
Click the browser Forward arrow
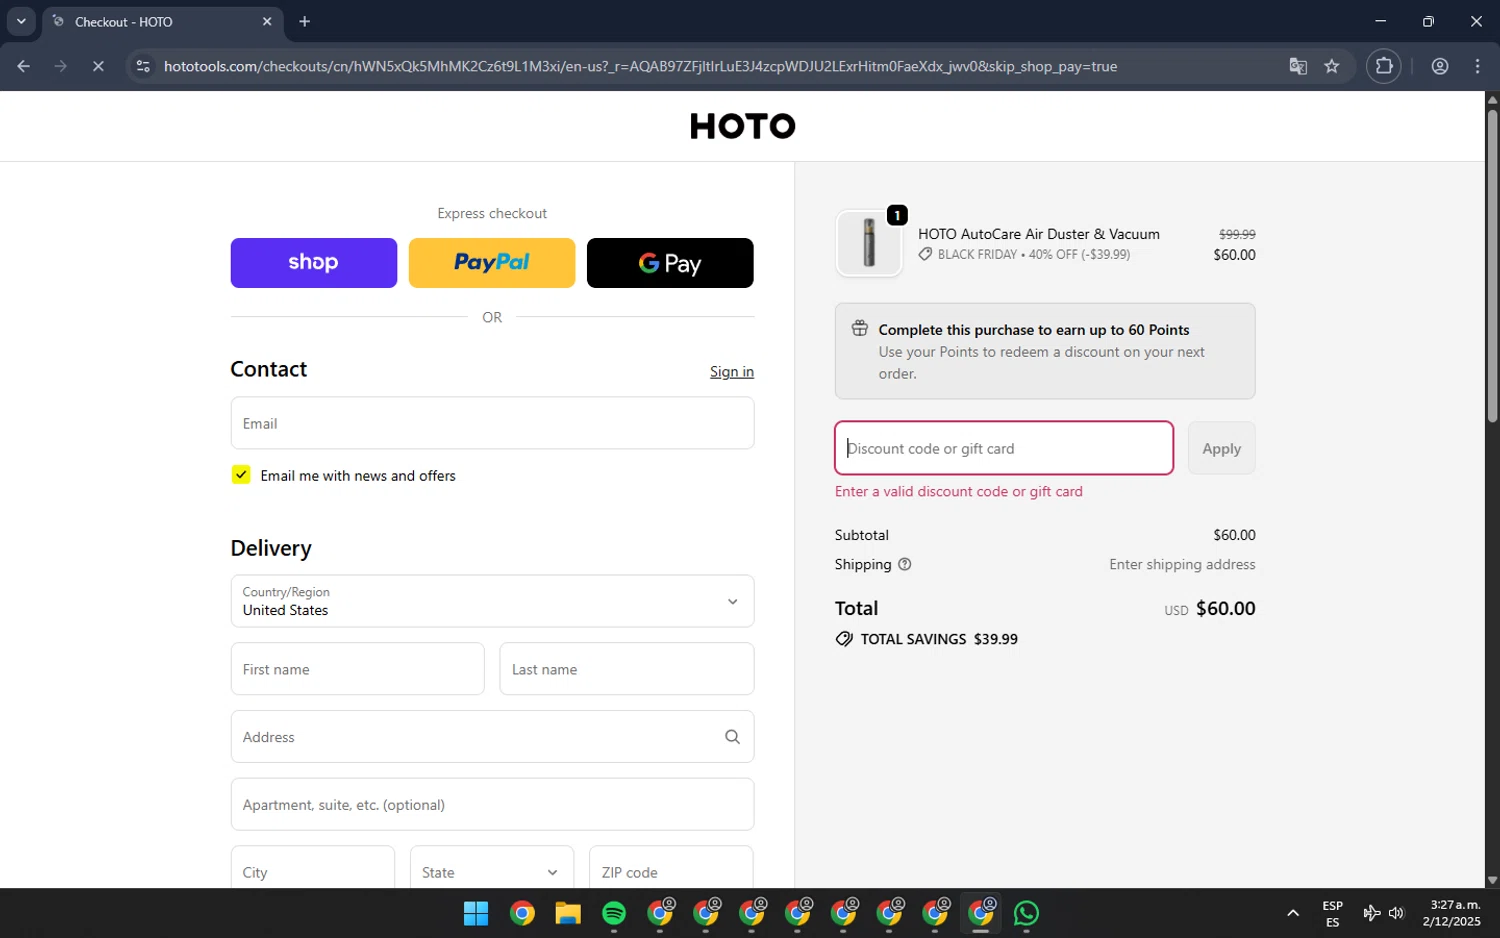60,66
